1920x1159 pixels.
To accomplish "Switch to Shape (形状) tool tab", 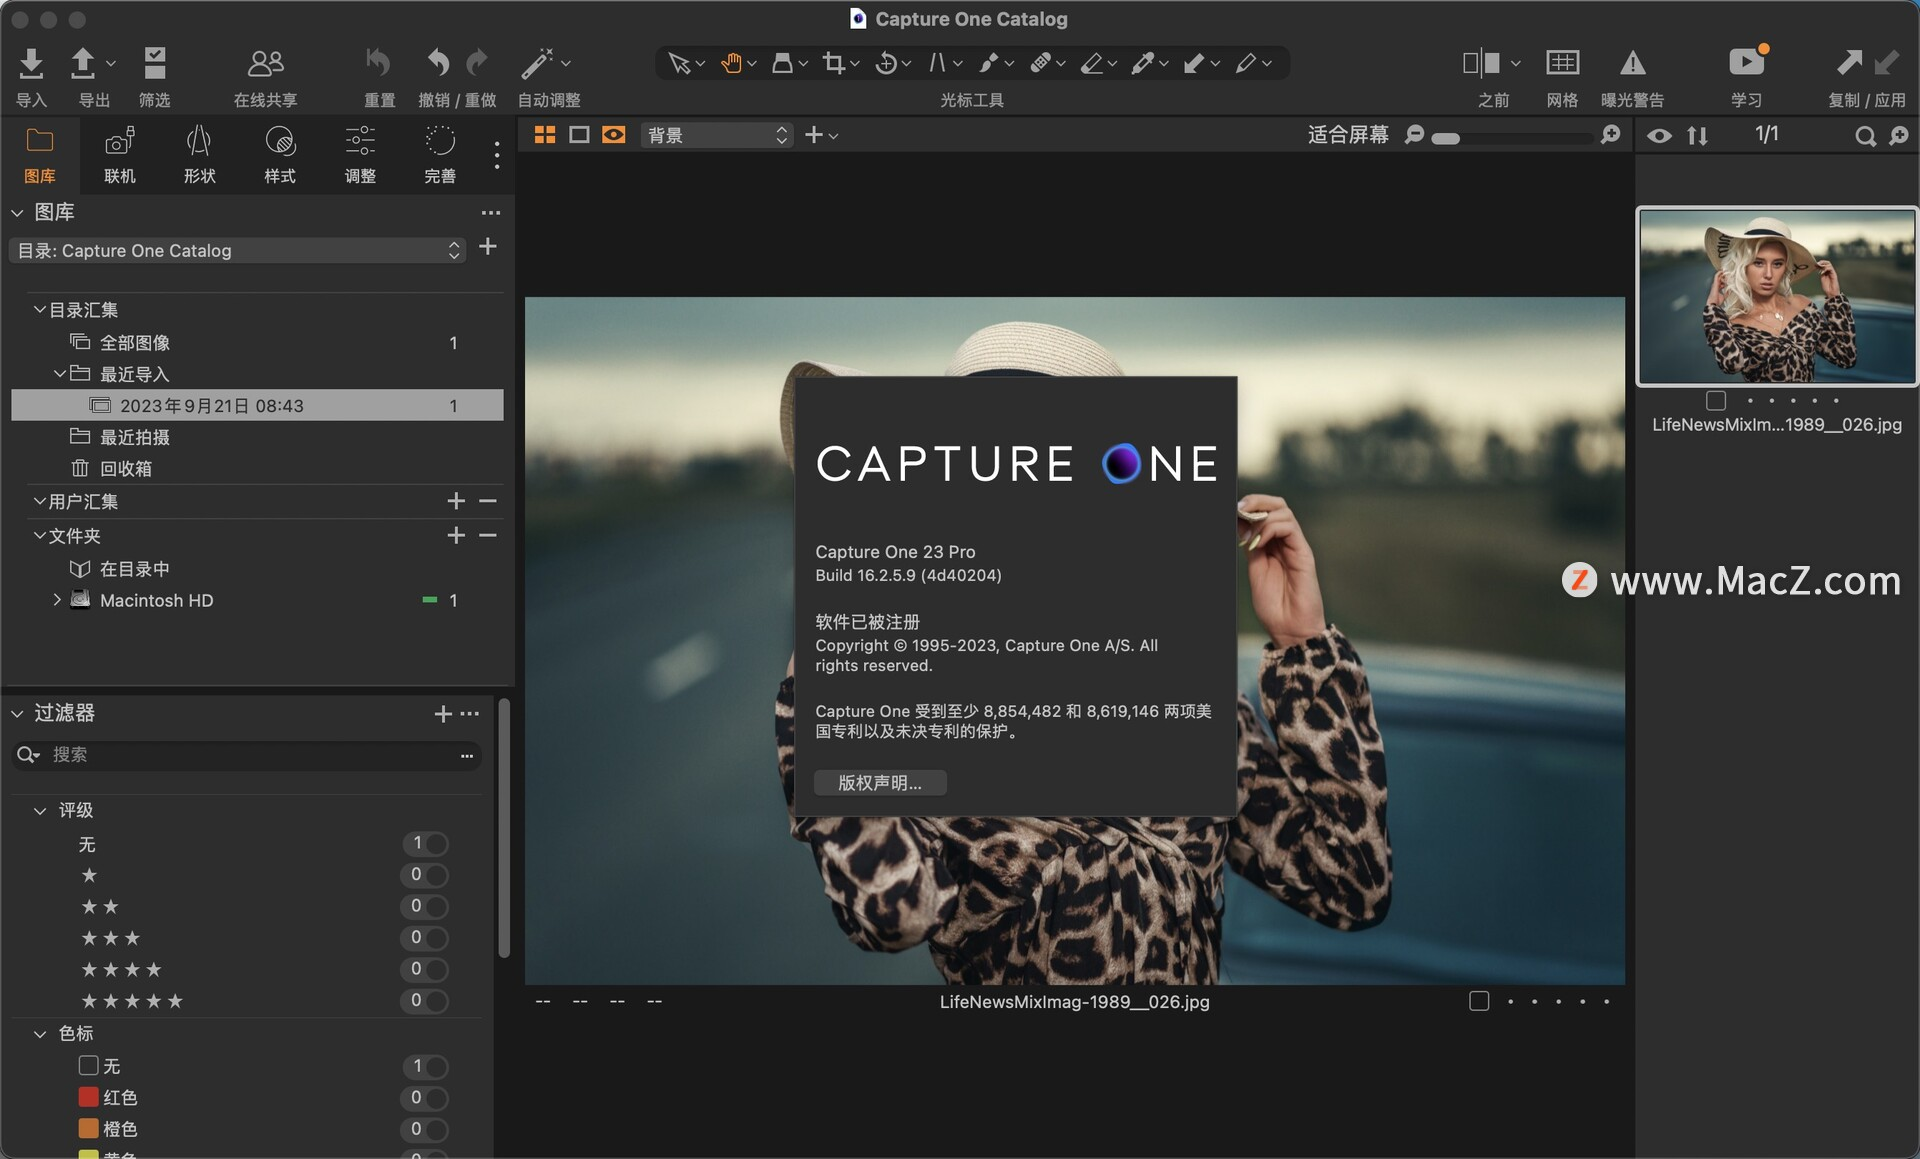I will (200, 155).
